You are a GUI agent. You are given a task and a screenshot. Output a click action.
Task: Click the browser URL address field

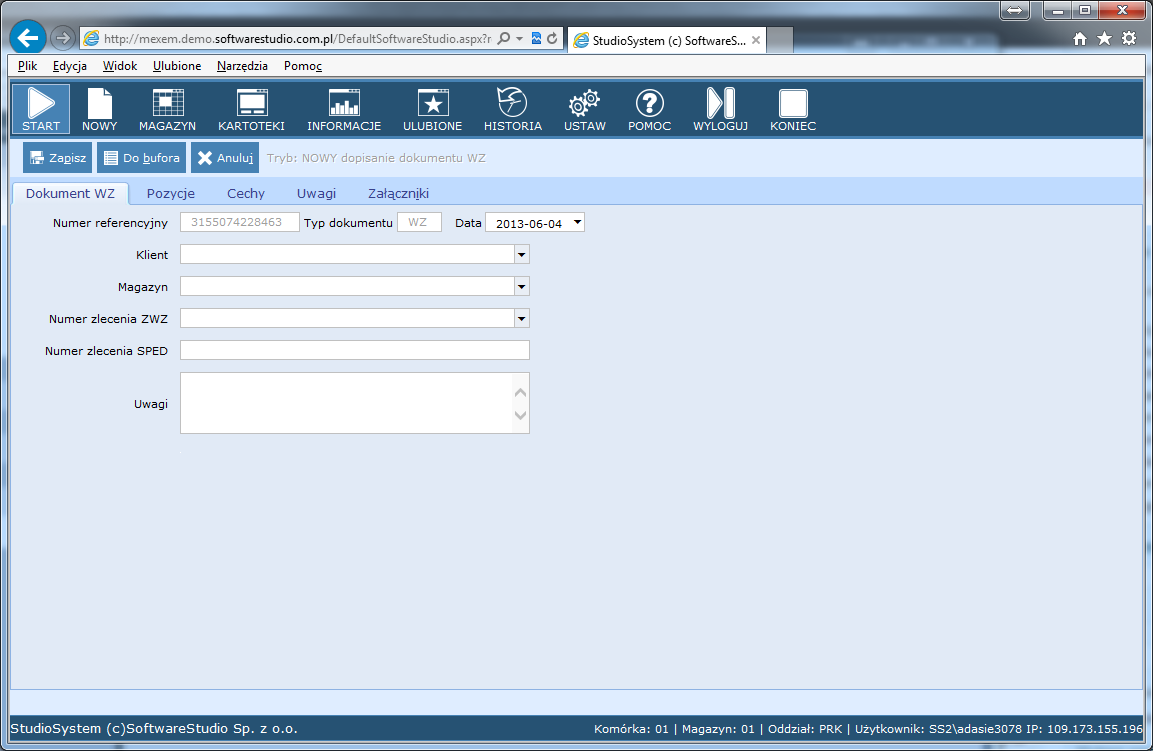[x=297, y=38]
